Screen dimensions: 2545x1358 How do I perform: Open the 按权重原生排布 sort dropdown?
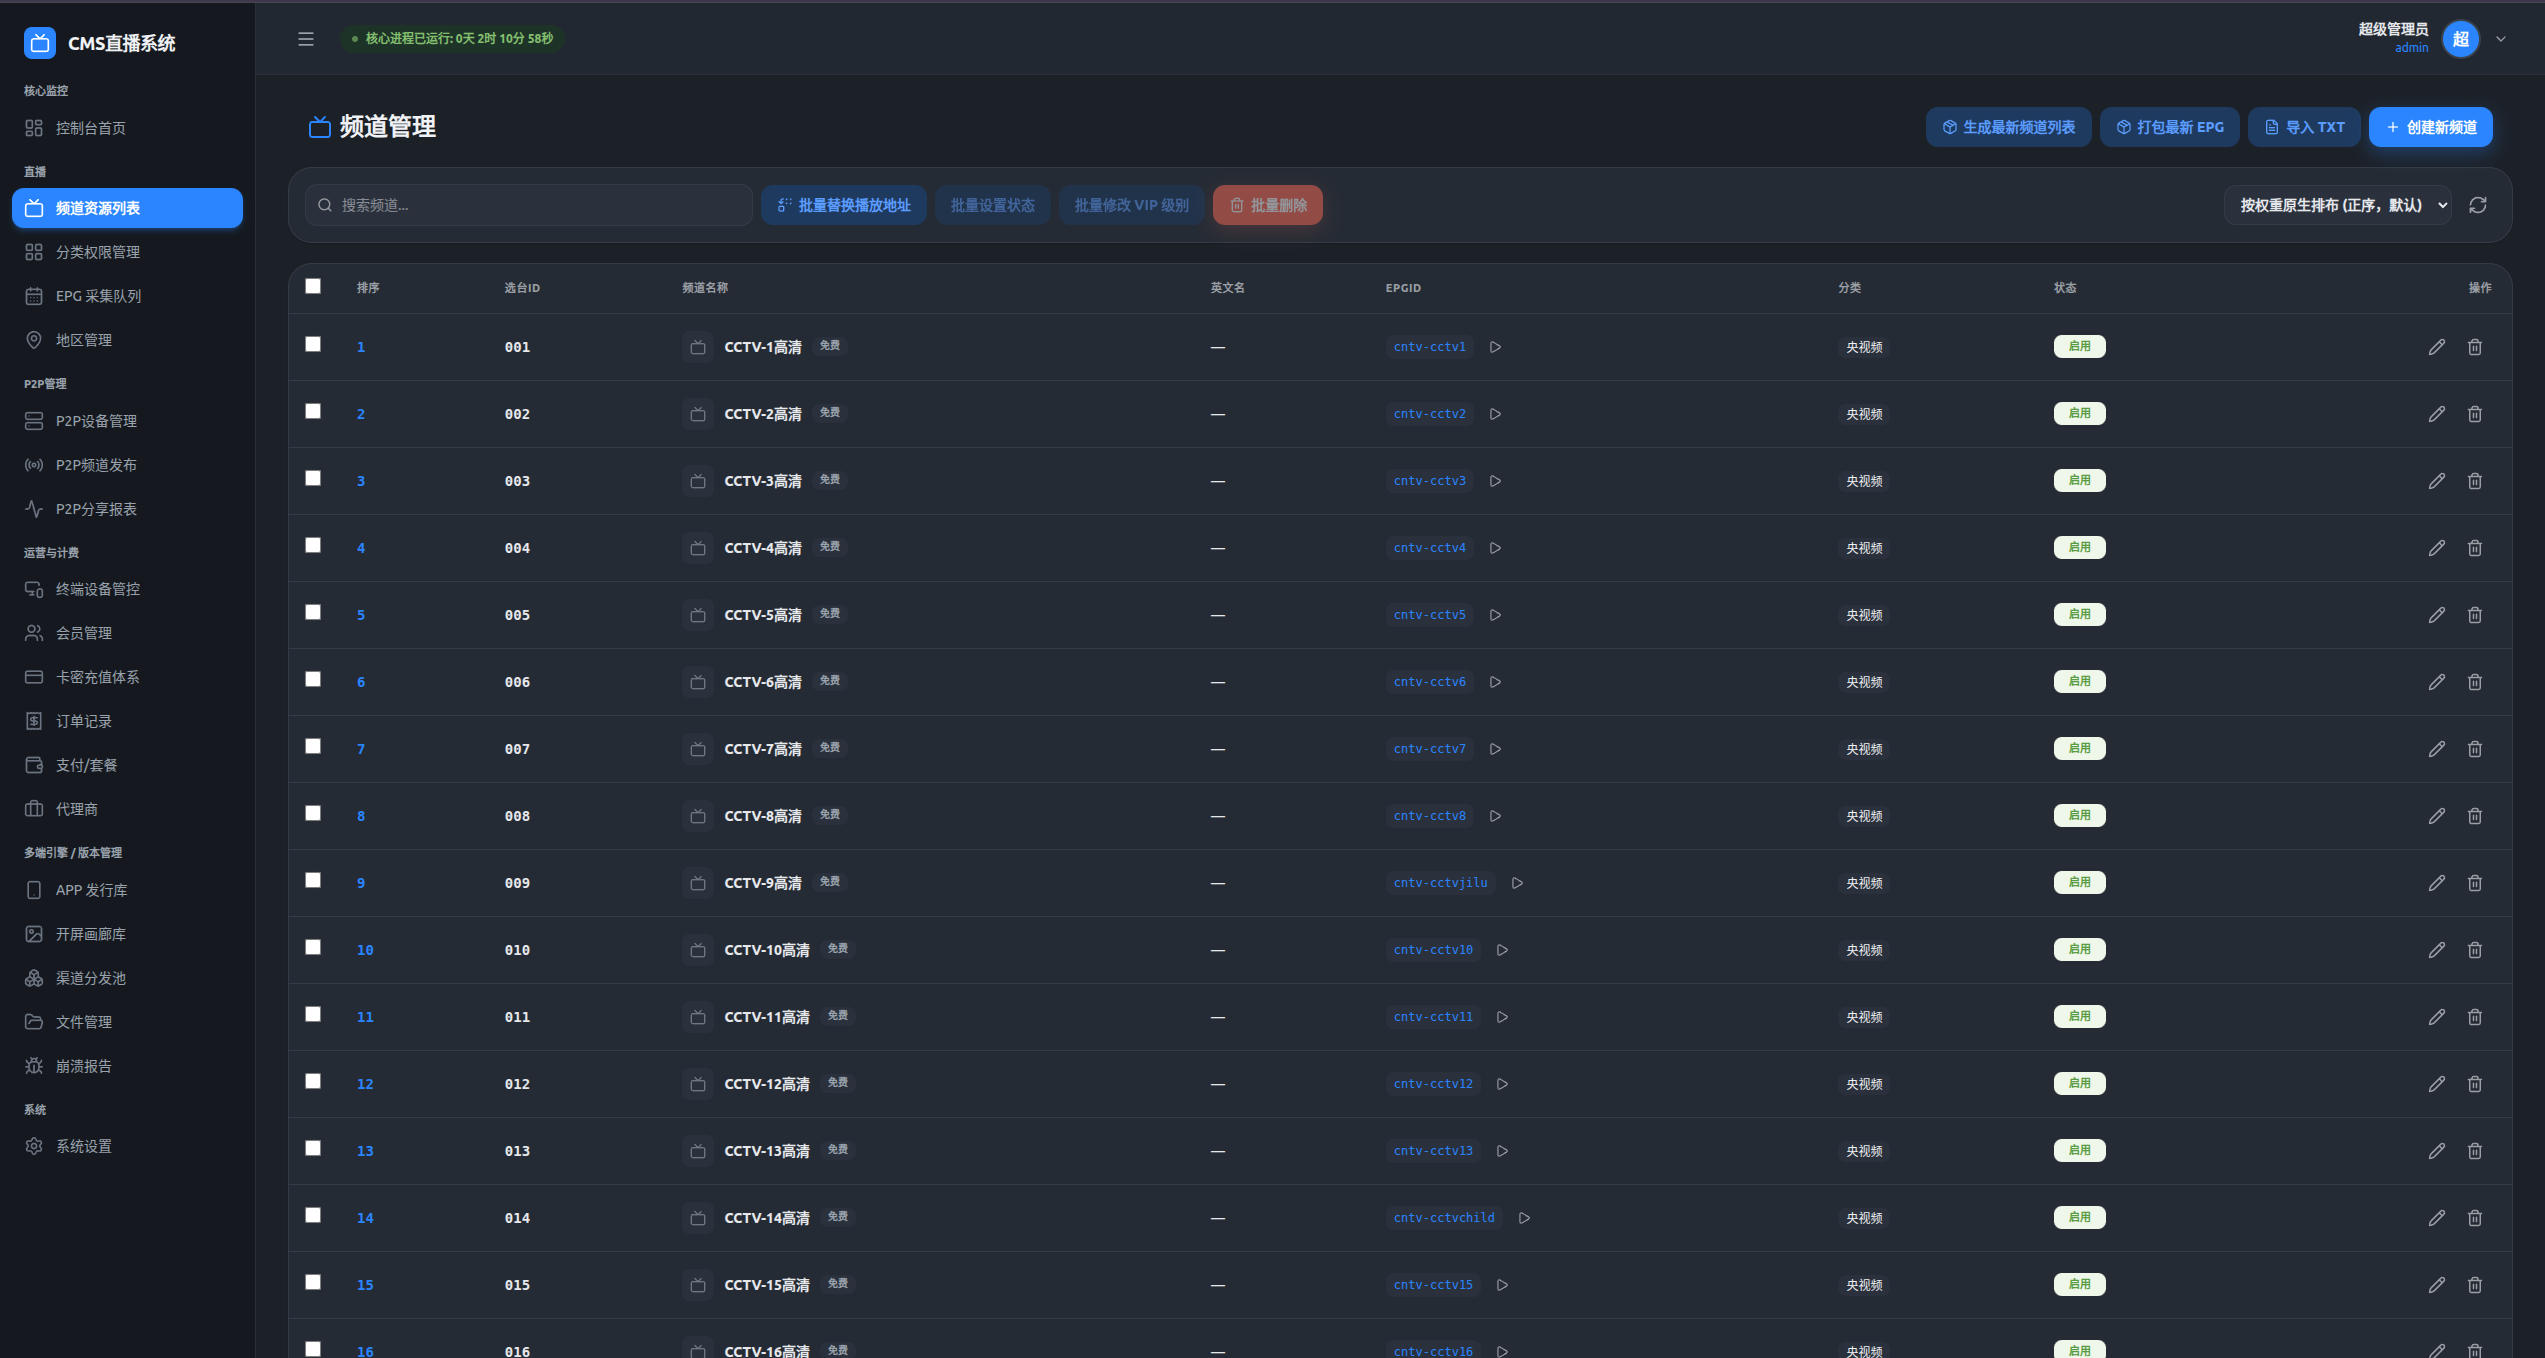point(2338,205)
